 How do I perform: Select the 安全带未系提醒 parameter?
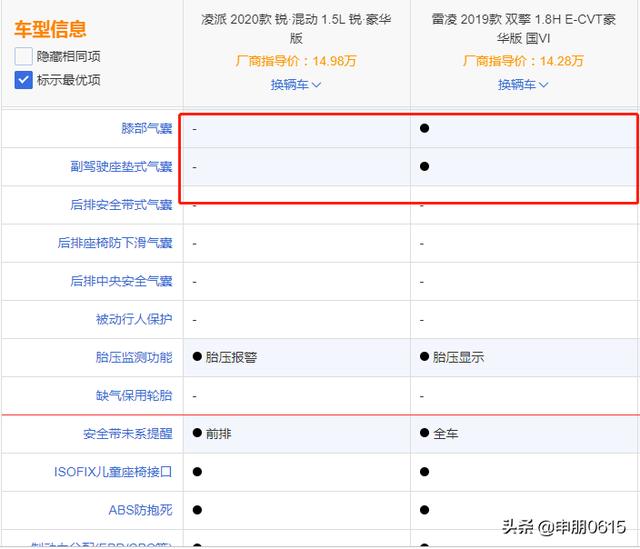click(x=127, y=434)
